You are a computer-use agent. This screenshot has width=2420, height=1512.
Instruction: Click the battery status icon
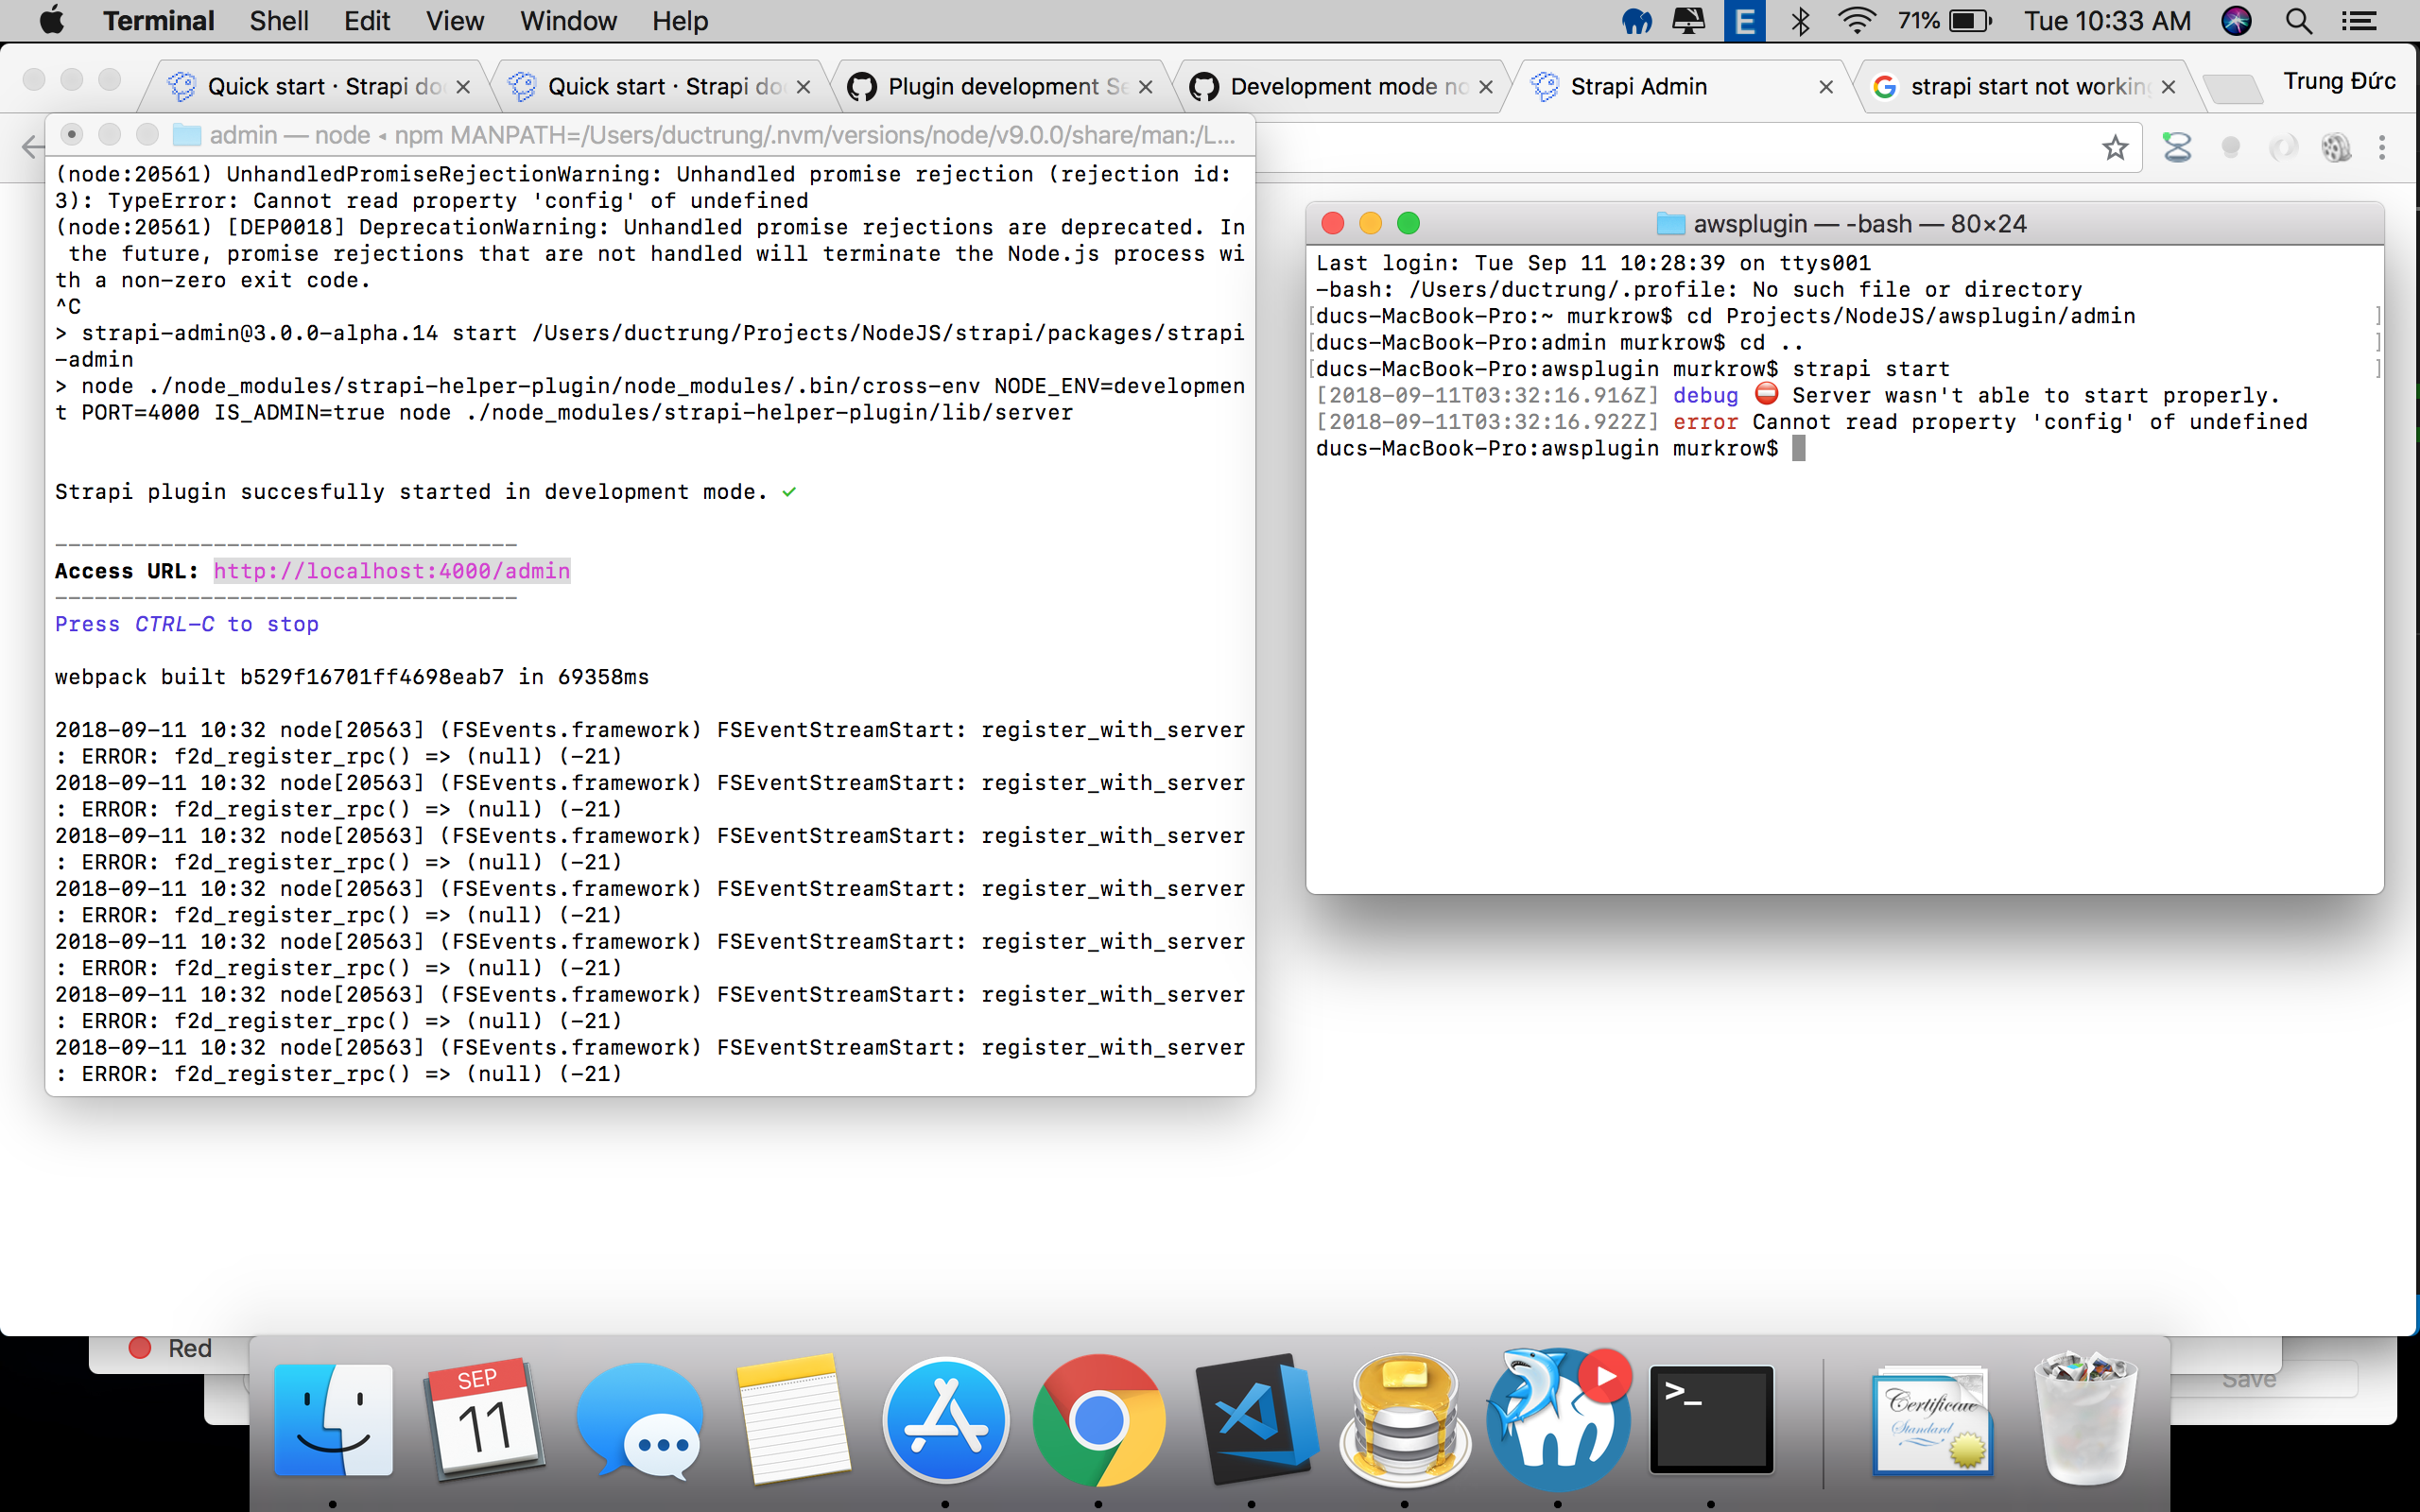tap(1971, 20)
